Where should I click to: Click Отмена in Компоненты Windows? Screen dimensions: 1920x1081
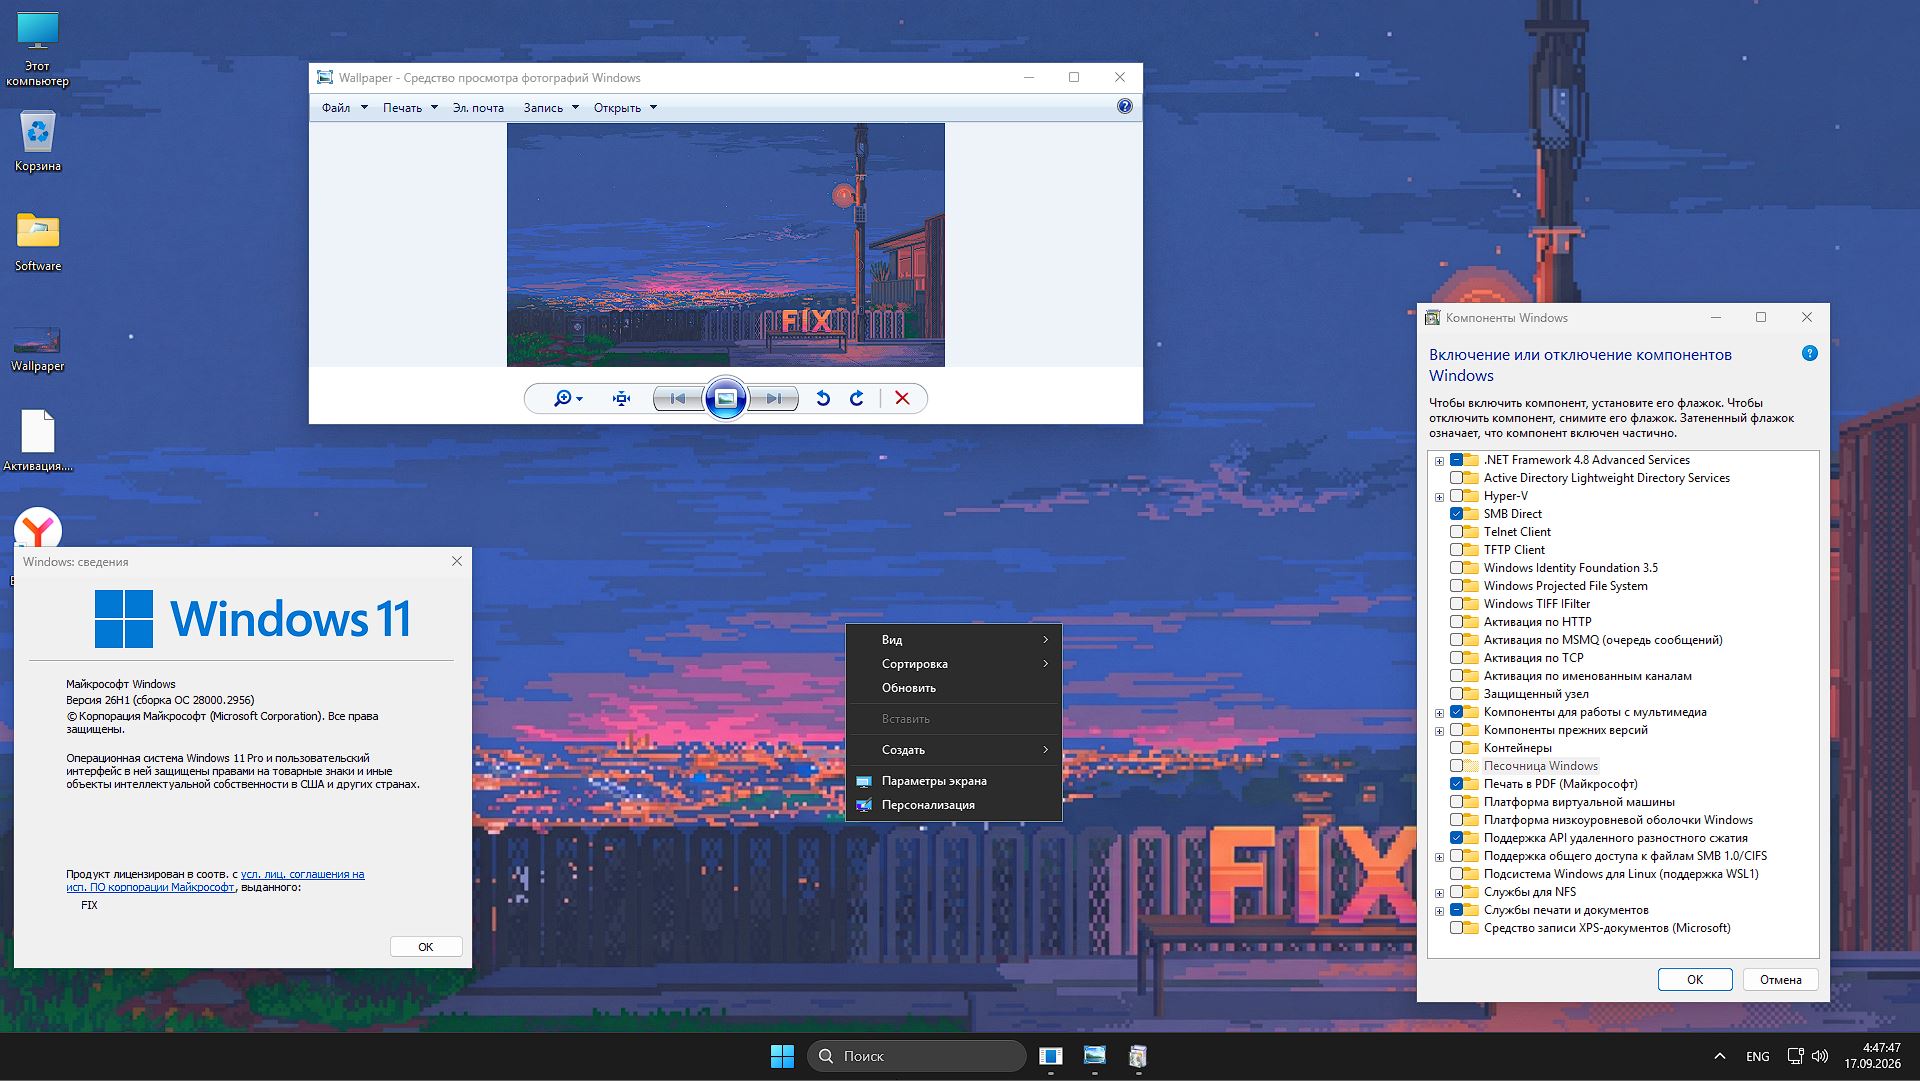[1781, 980]
